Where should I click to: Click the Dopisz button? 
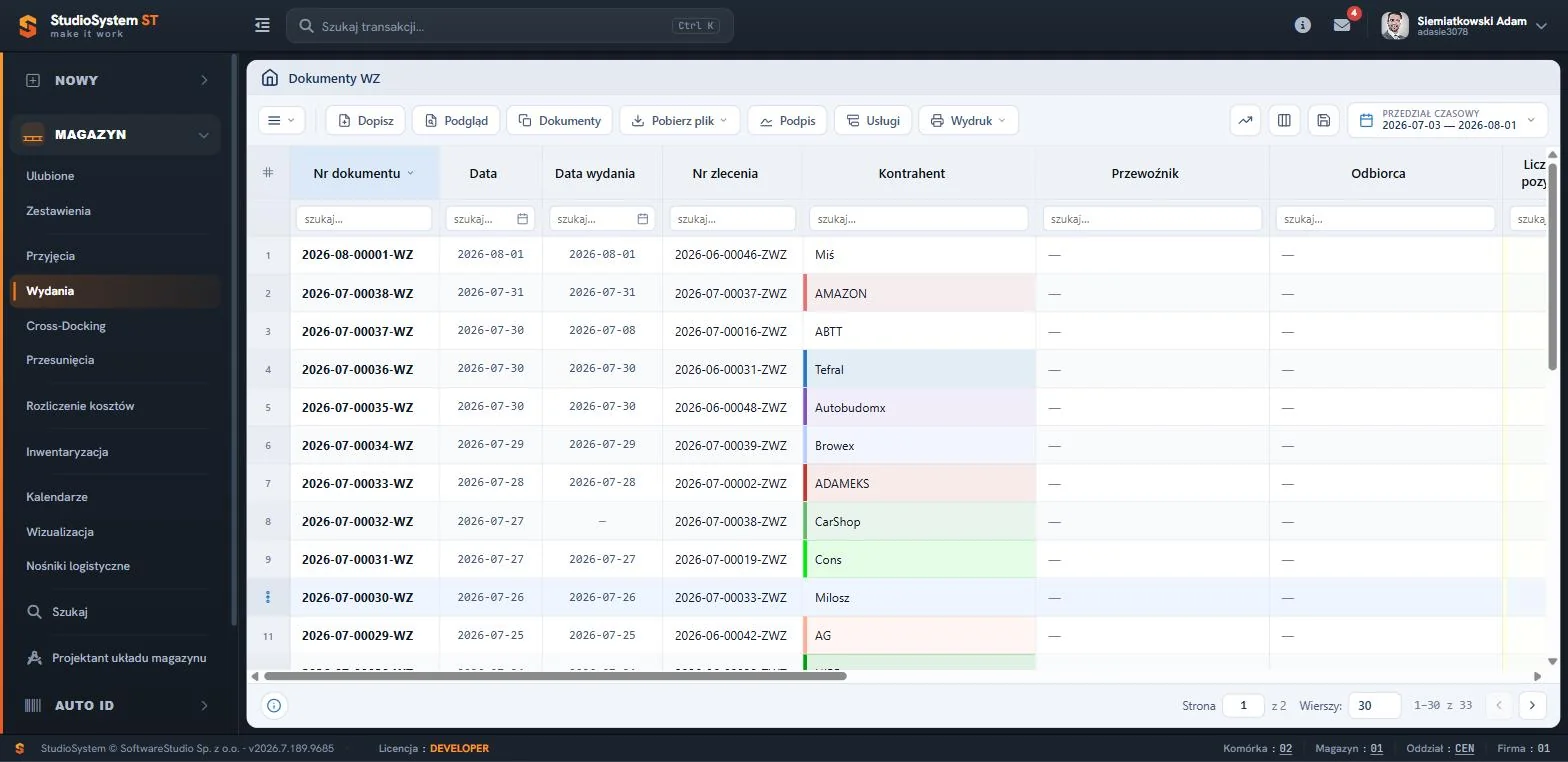click(x=365, y=120)
